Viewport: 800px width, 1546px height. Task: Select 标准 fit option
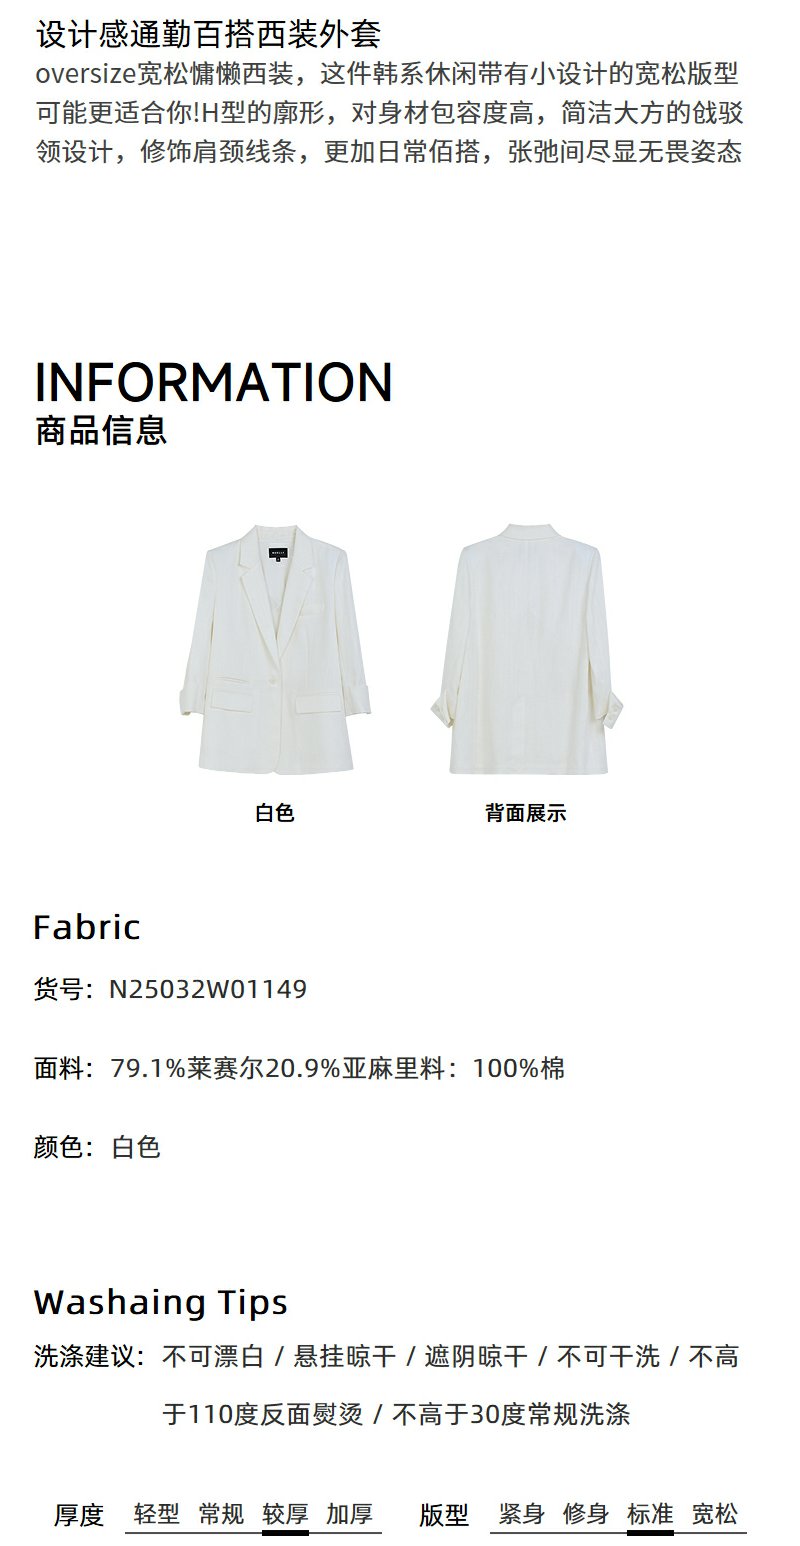(650, 1513)
